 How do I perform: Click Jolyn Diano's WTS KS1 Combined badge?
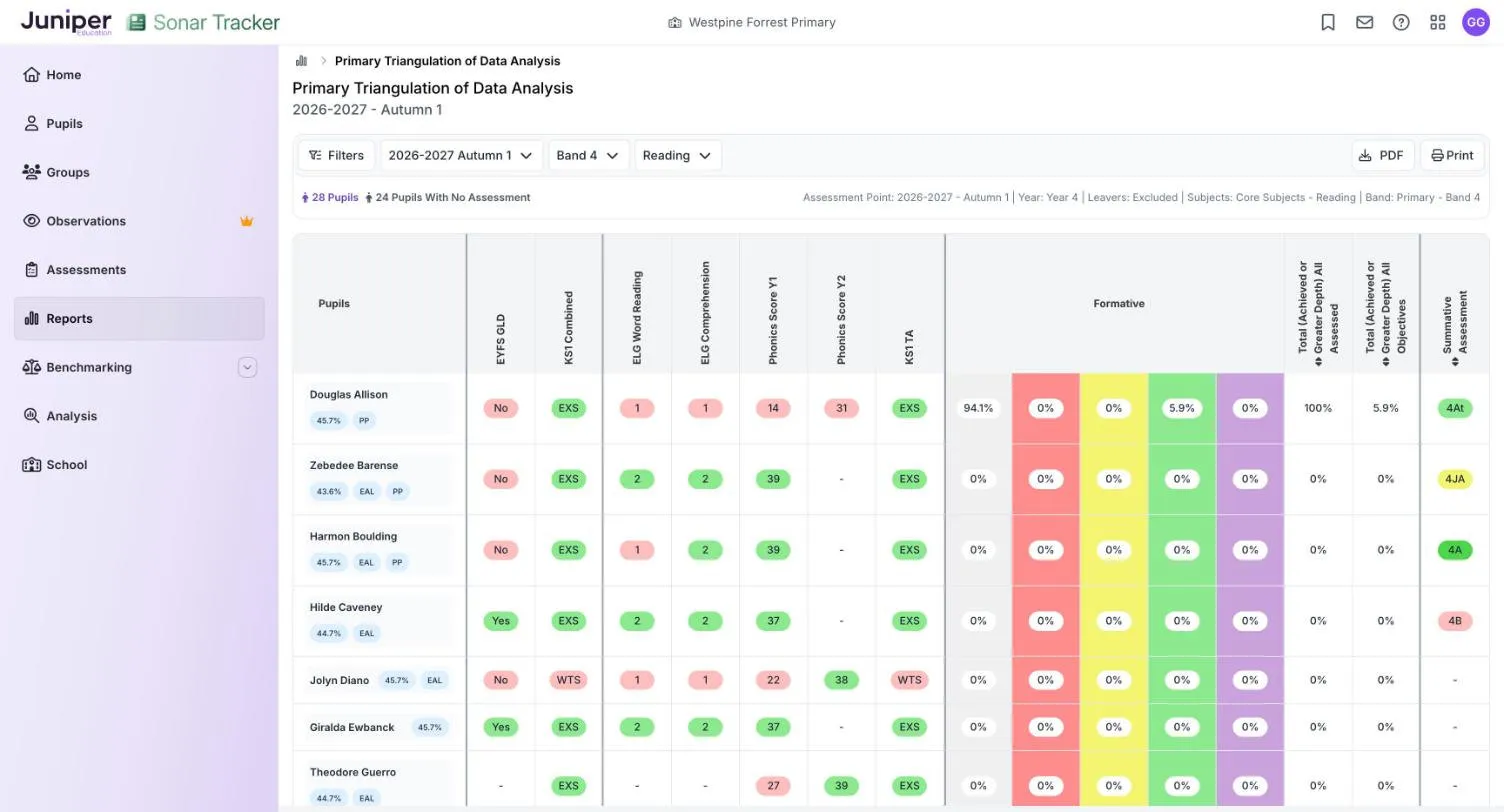point(568,680)
